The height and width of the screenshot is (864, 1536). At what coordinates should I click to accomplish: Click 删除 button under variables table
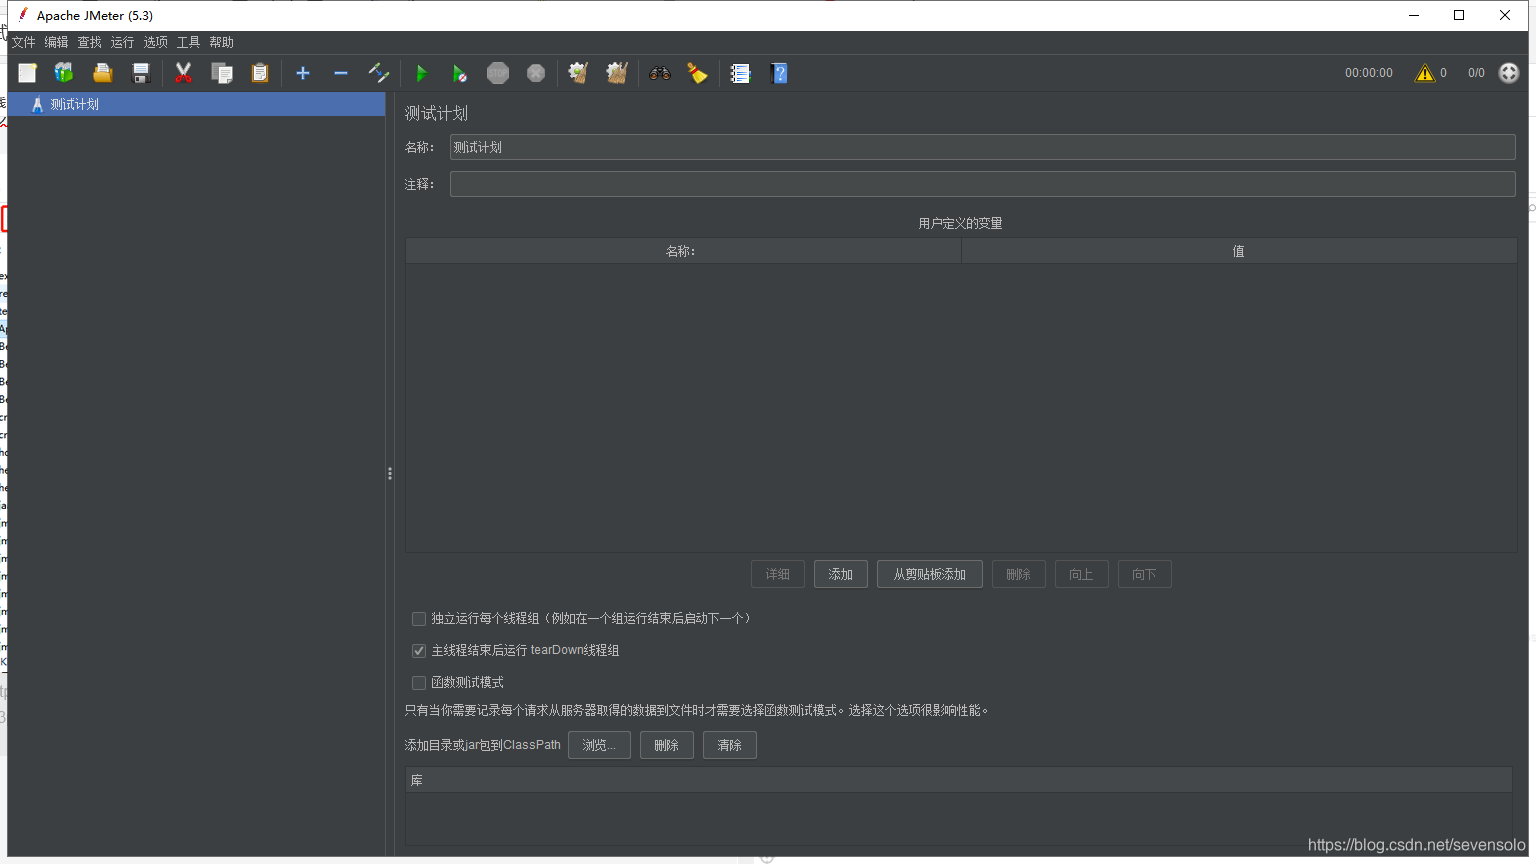pyautogui.click(x=1018, y=574)
